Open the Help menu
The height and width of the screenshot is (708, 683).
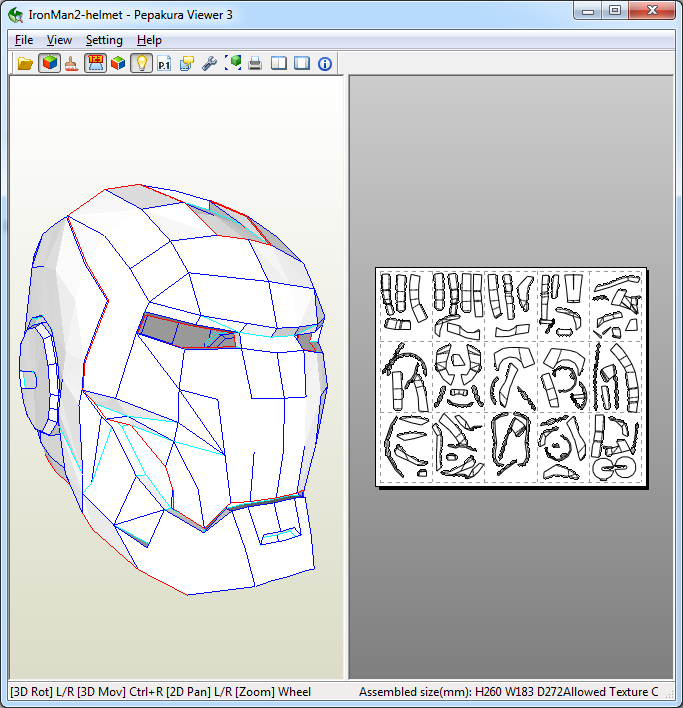[x=149, y=40]
